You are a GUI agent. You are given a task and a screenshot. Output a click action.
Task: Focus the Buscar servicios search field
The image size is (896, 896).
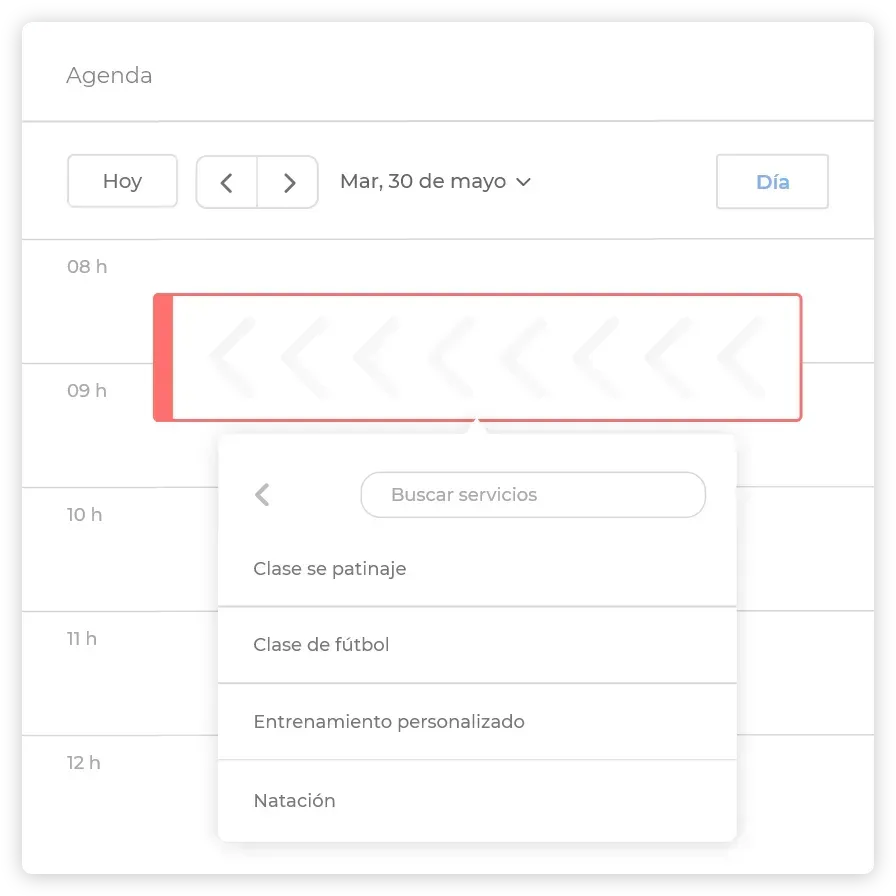[533, 495]
